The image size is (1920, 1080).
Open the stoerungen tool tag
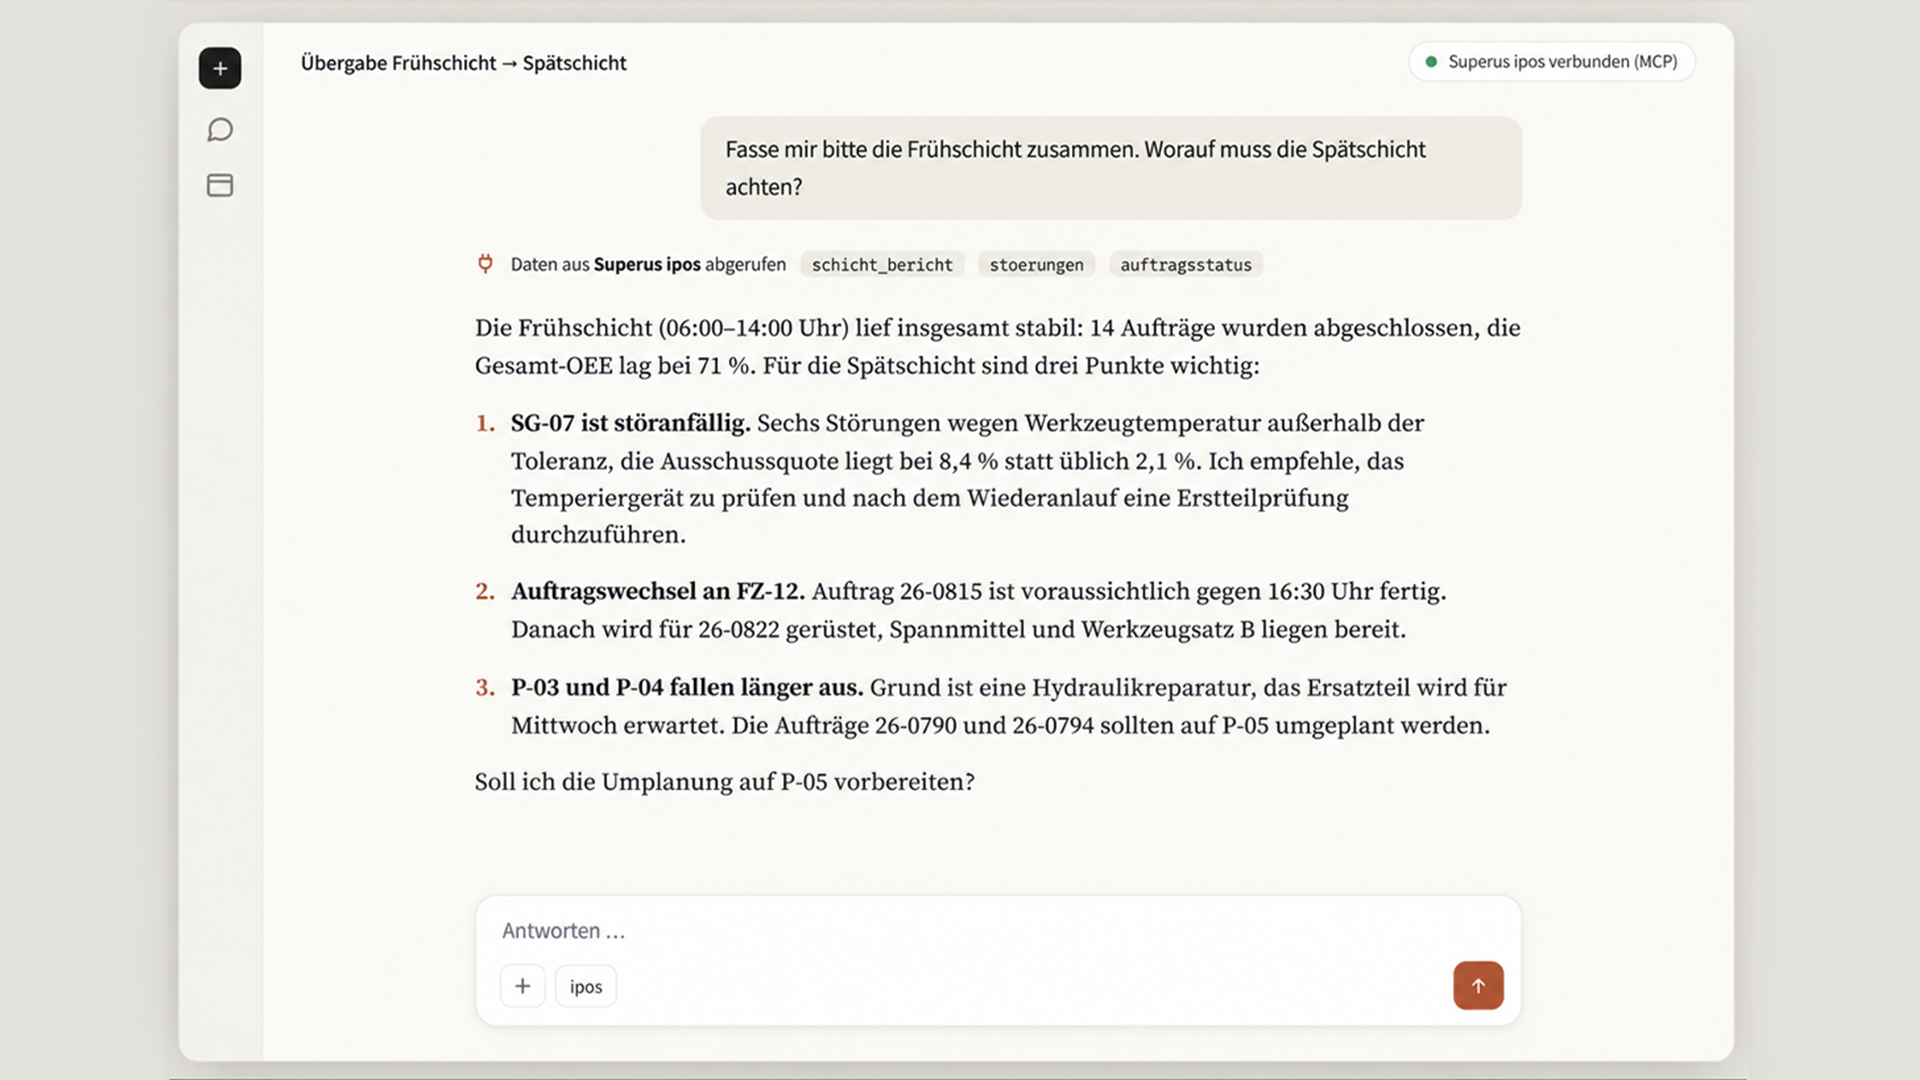1036,264
